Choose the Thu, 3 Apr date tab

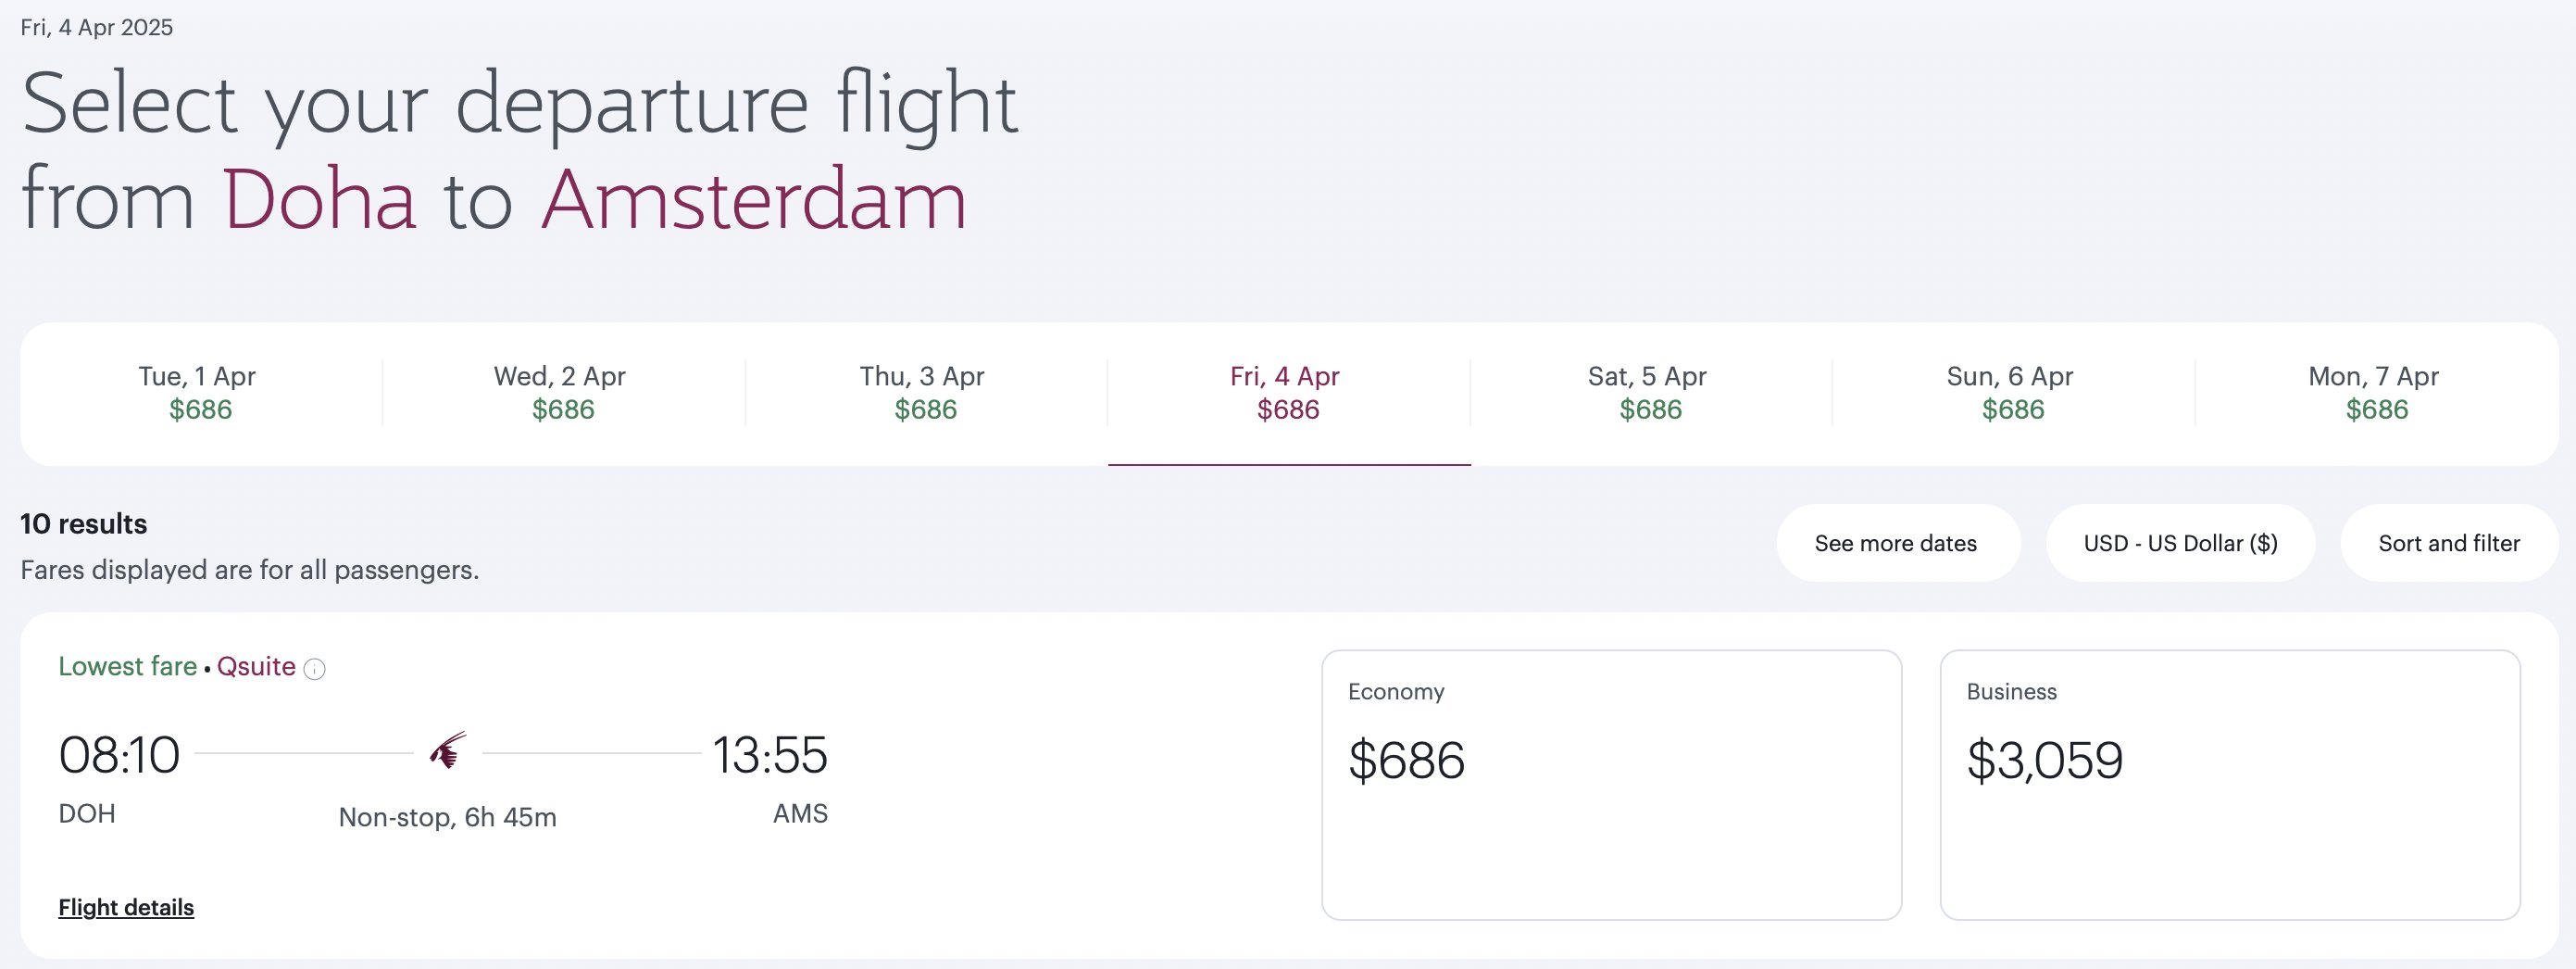tap(926, 393)
